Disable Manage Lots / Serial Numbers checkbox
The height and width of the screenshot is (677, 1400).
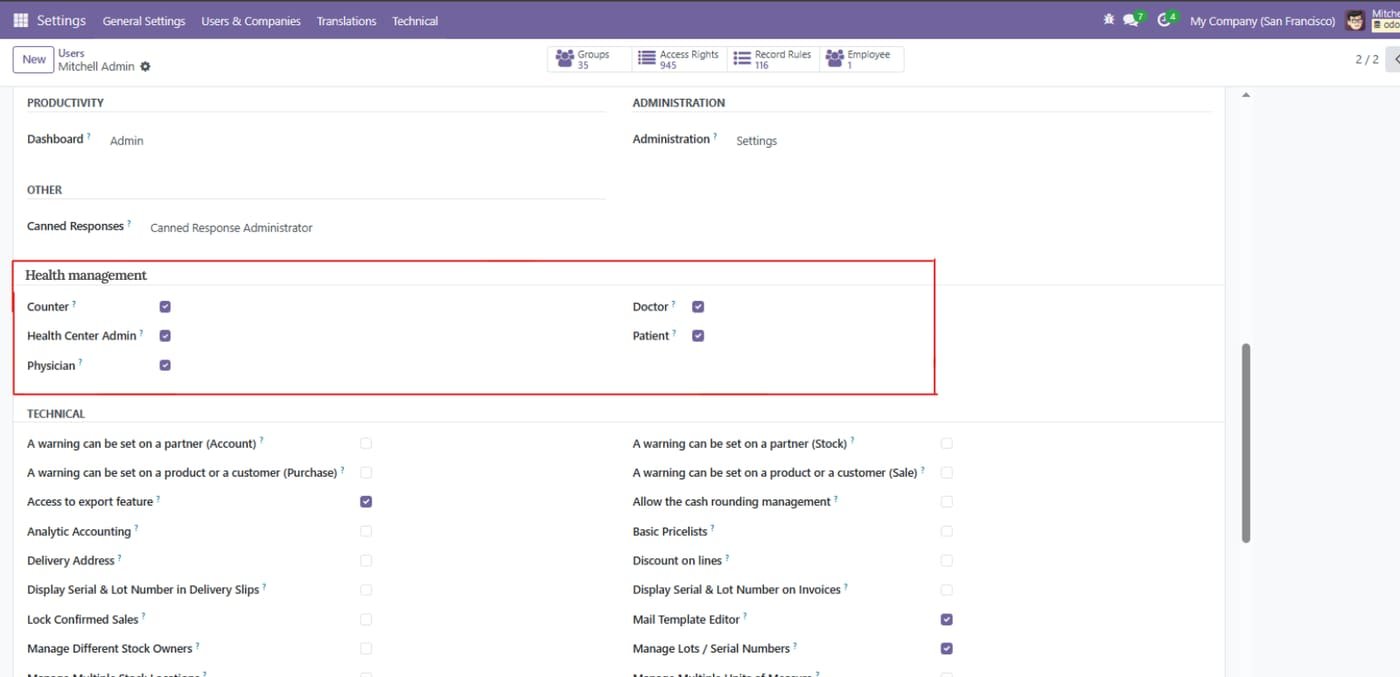point(947,648)
